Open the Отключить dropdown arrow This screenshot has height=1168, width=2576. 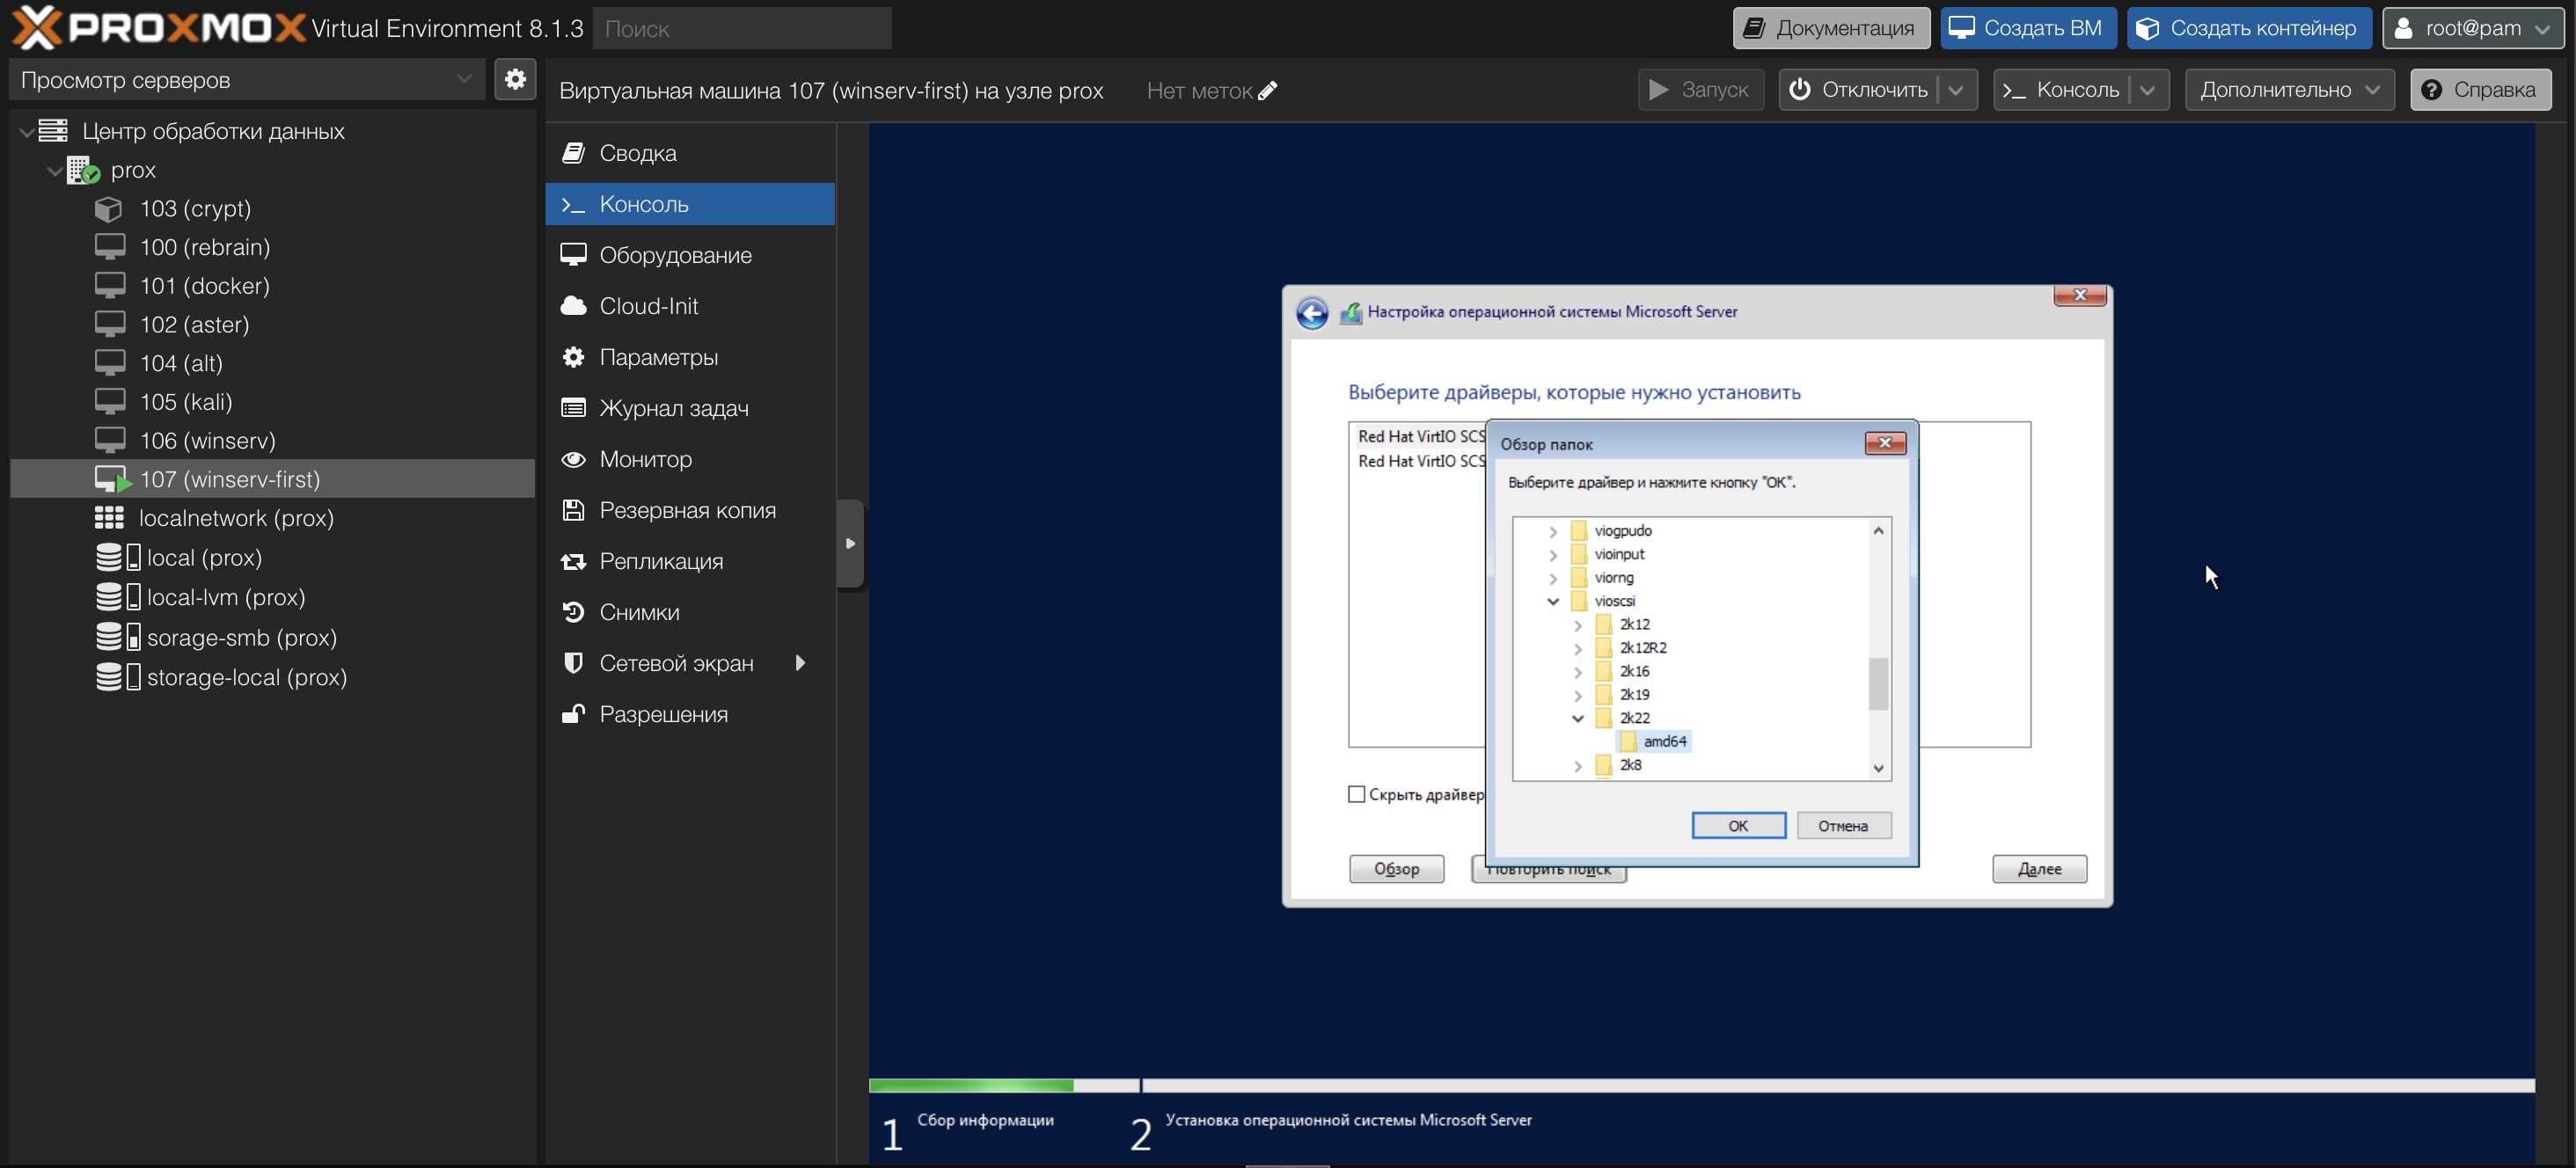click(1956, 90)
